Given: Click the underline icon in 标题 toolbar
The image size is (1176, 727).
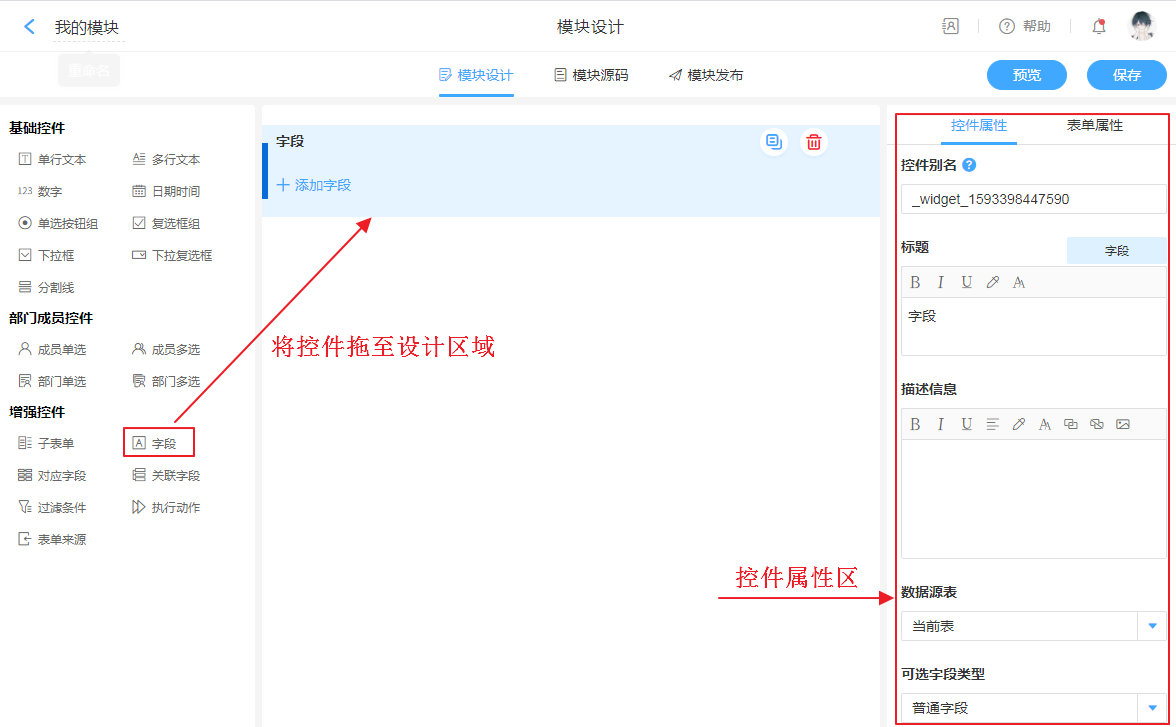Looking at the screenshot, I should tap(967, 282).
